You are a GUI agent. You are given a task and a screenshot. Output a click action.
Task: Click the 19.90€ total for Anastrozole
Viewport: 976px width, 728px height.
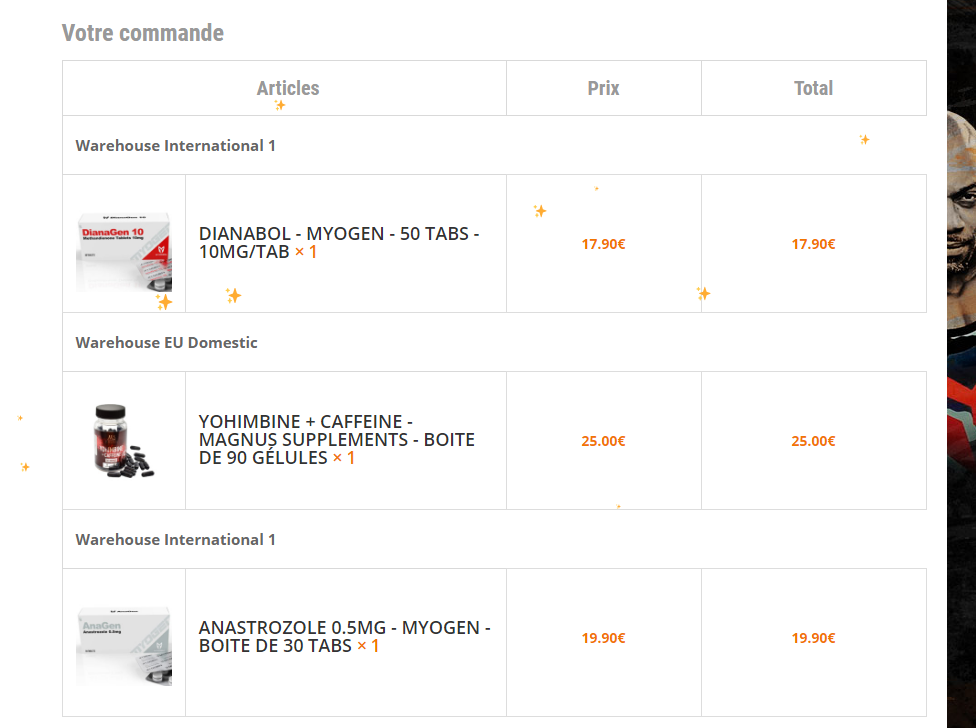coord(813,638)
